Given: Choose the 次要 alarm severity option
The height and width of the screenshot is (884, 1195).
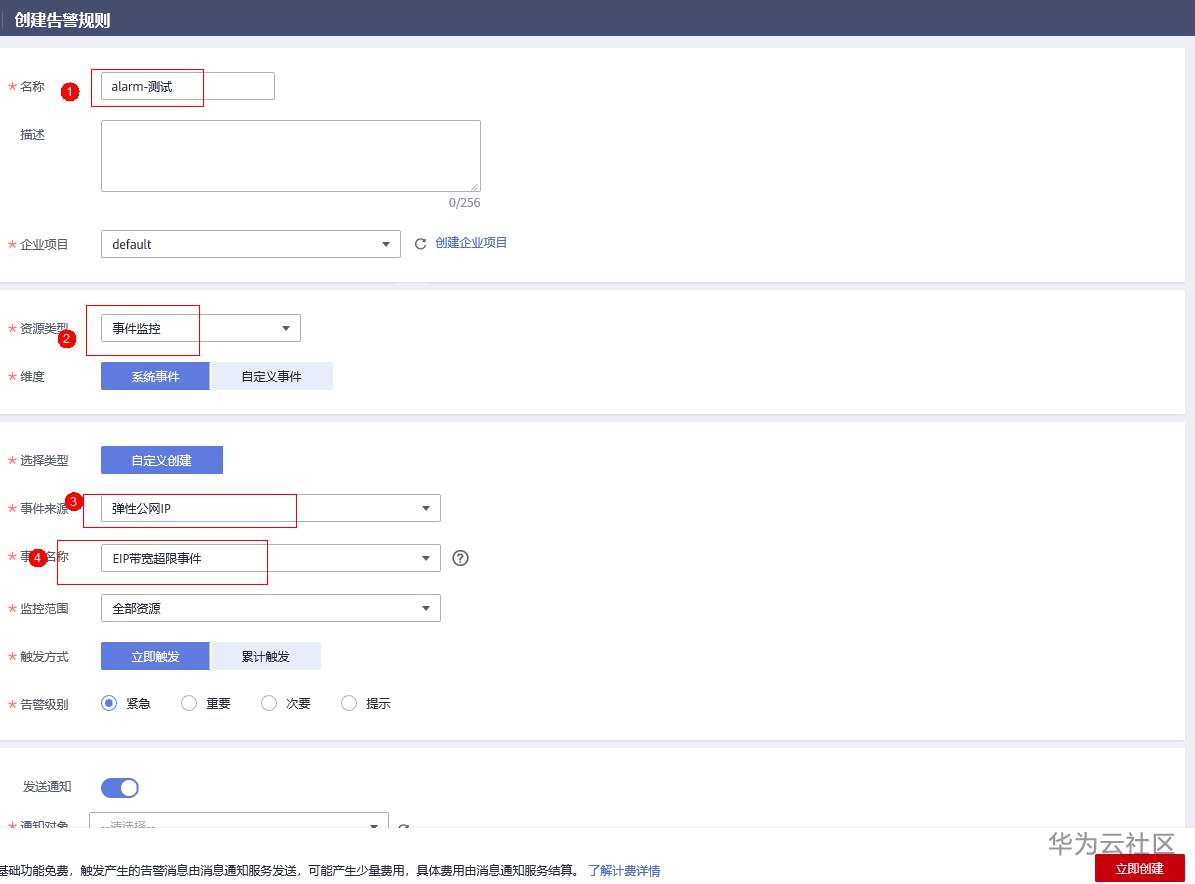Looking at the screenshot, I should (269, 703).
